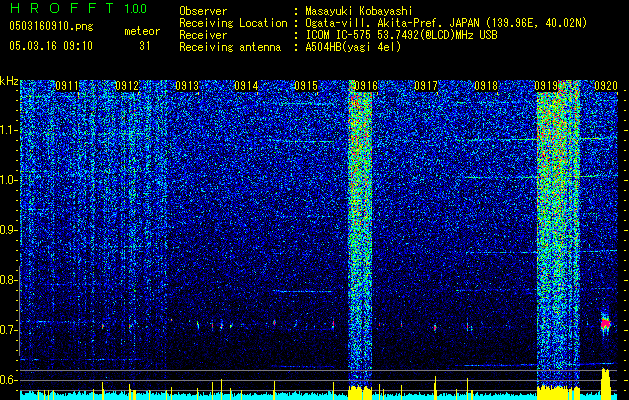Click the 0.7 kHz axis label
This screenshot has width=629, height=400.
9,330
